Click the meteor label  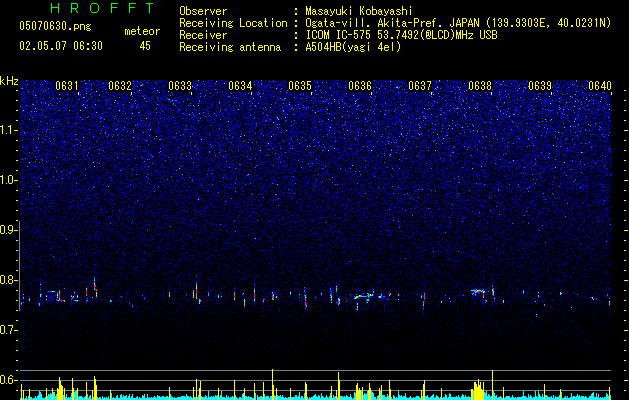pos(142,31)
